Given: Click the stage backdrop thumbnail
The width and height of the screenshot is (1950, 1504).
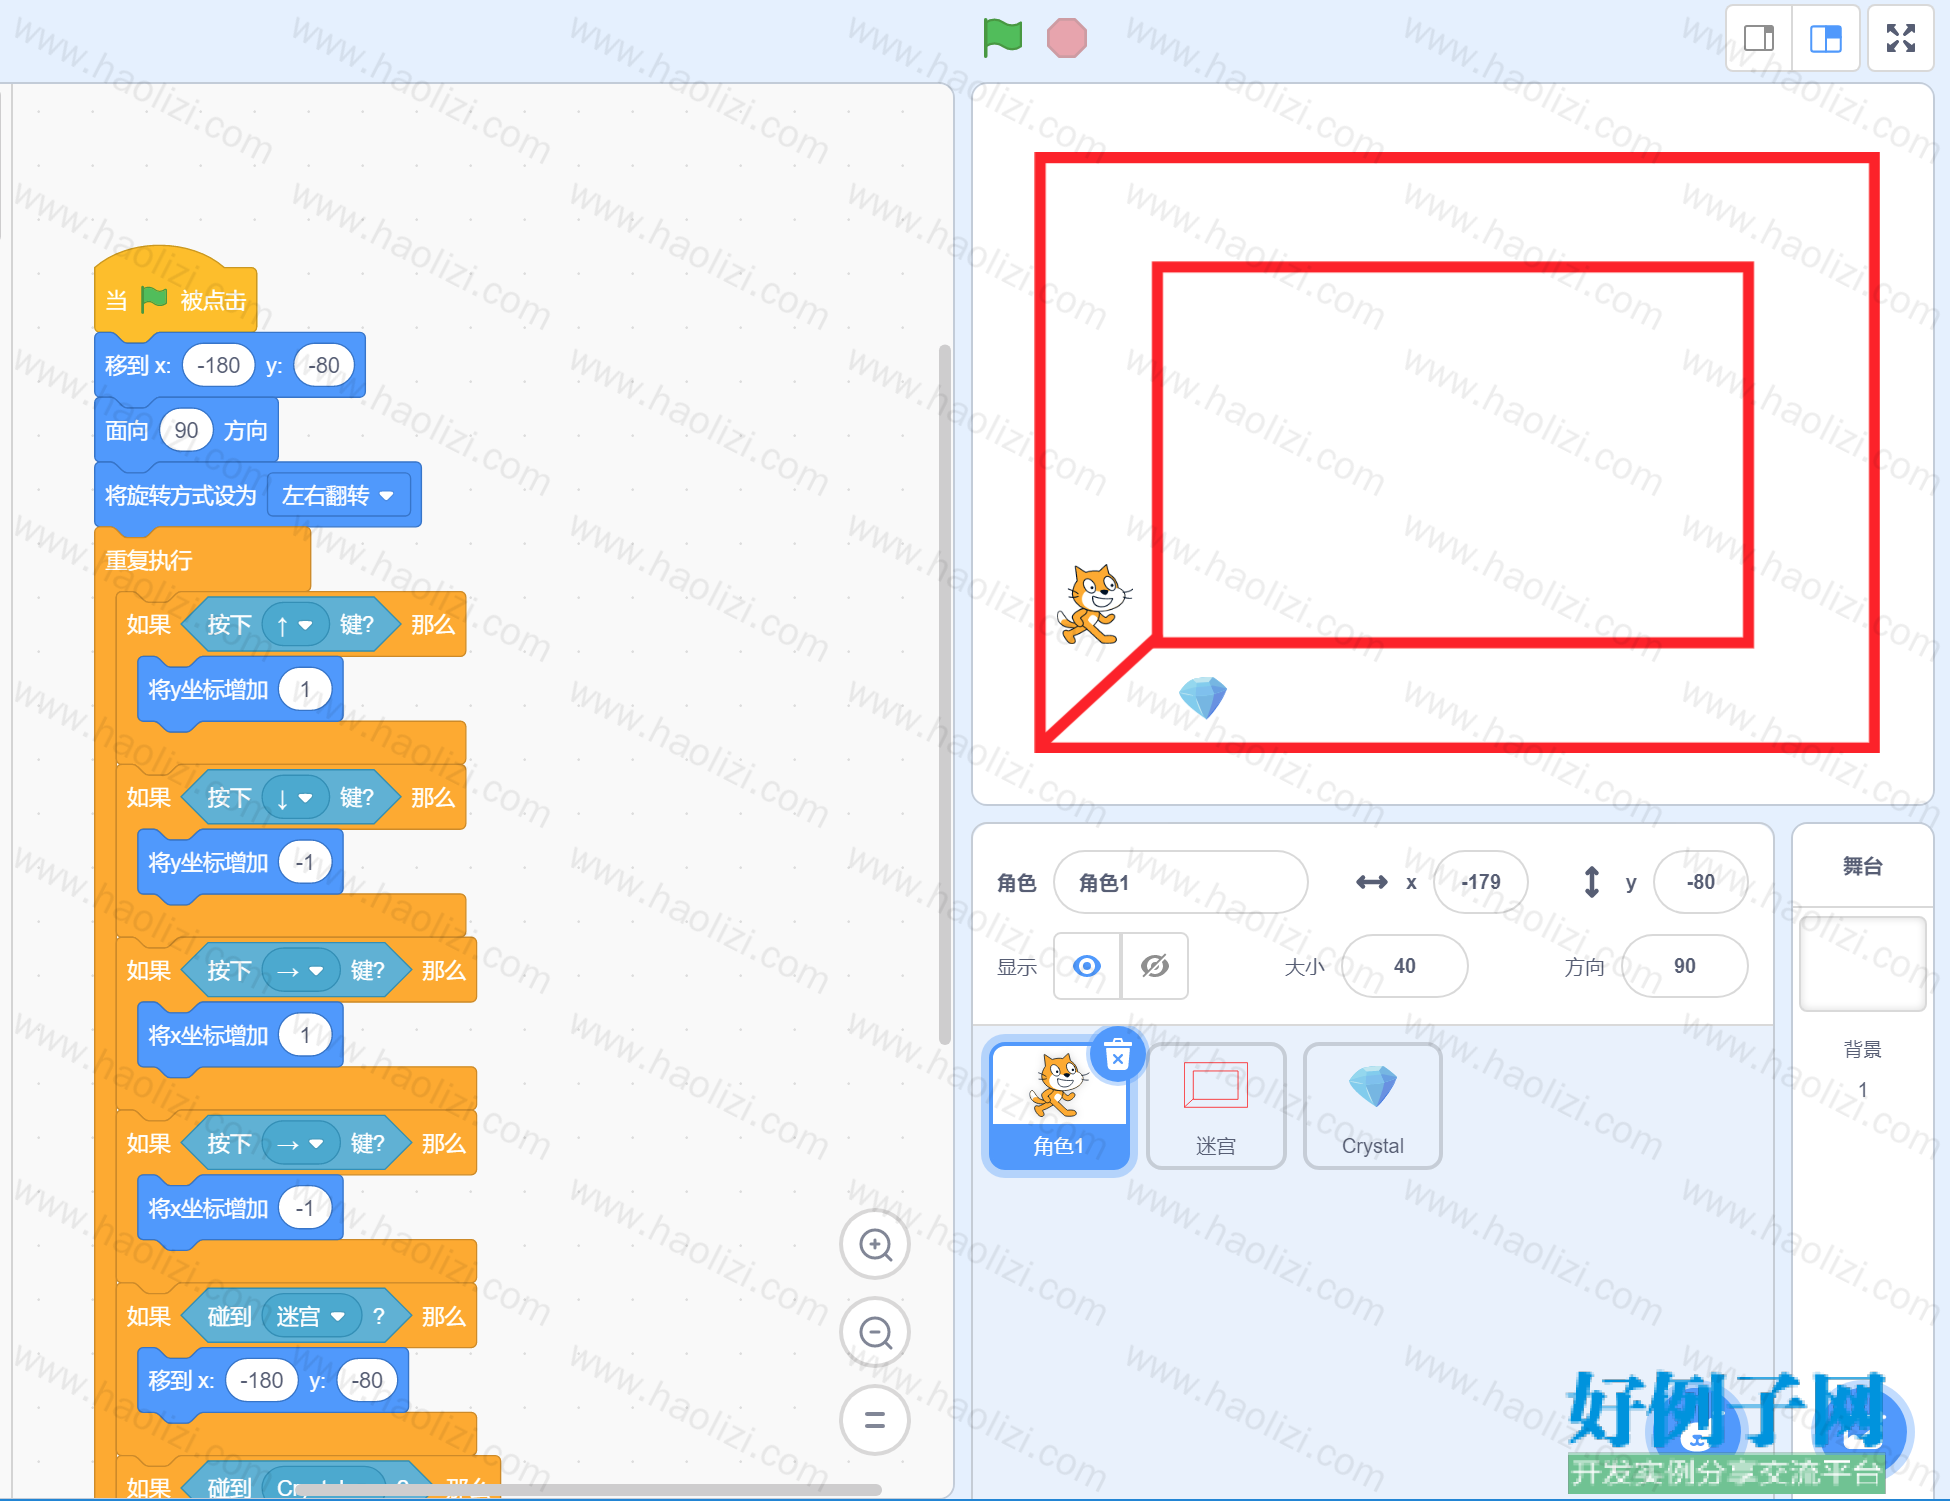Looking at the screenshot, I should pos(1863,964).
